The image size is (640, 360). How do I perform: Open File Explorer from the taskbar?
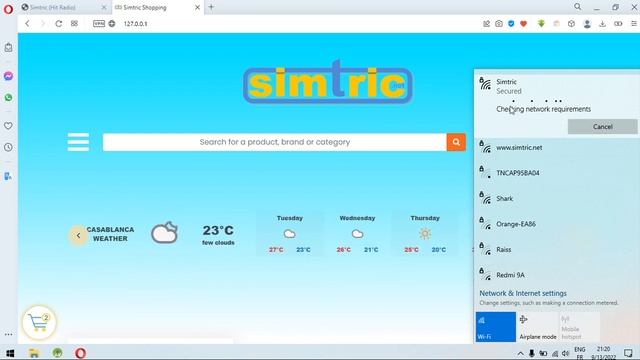pyautogui.click(x=34, y=353)
